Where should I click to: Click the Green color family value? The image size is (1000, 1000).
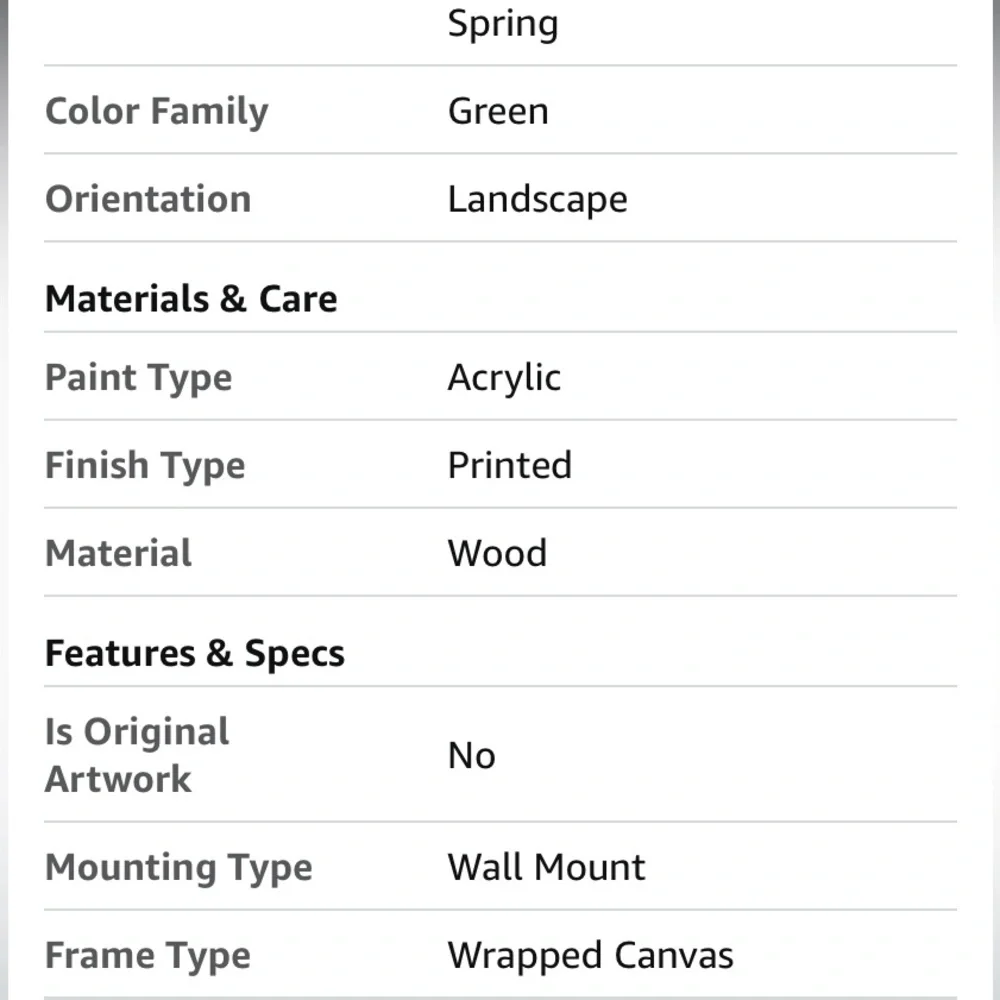498,111
